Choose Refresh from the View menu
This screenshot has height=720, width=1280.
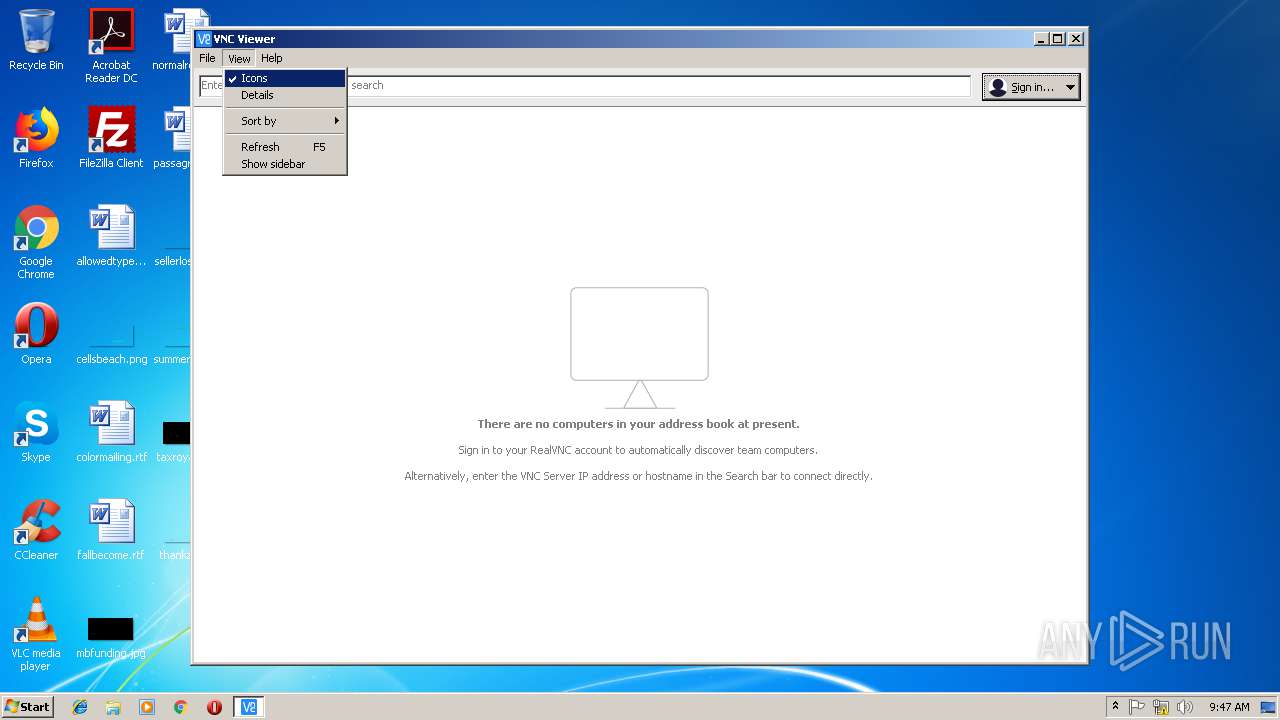(x=285, y=147)
